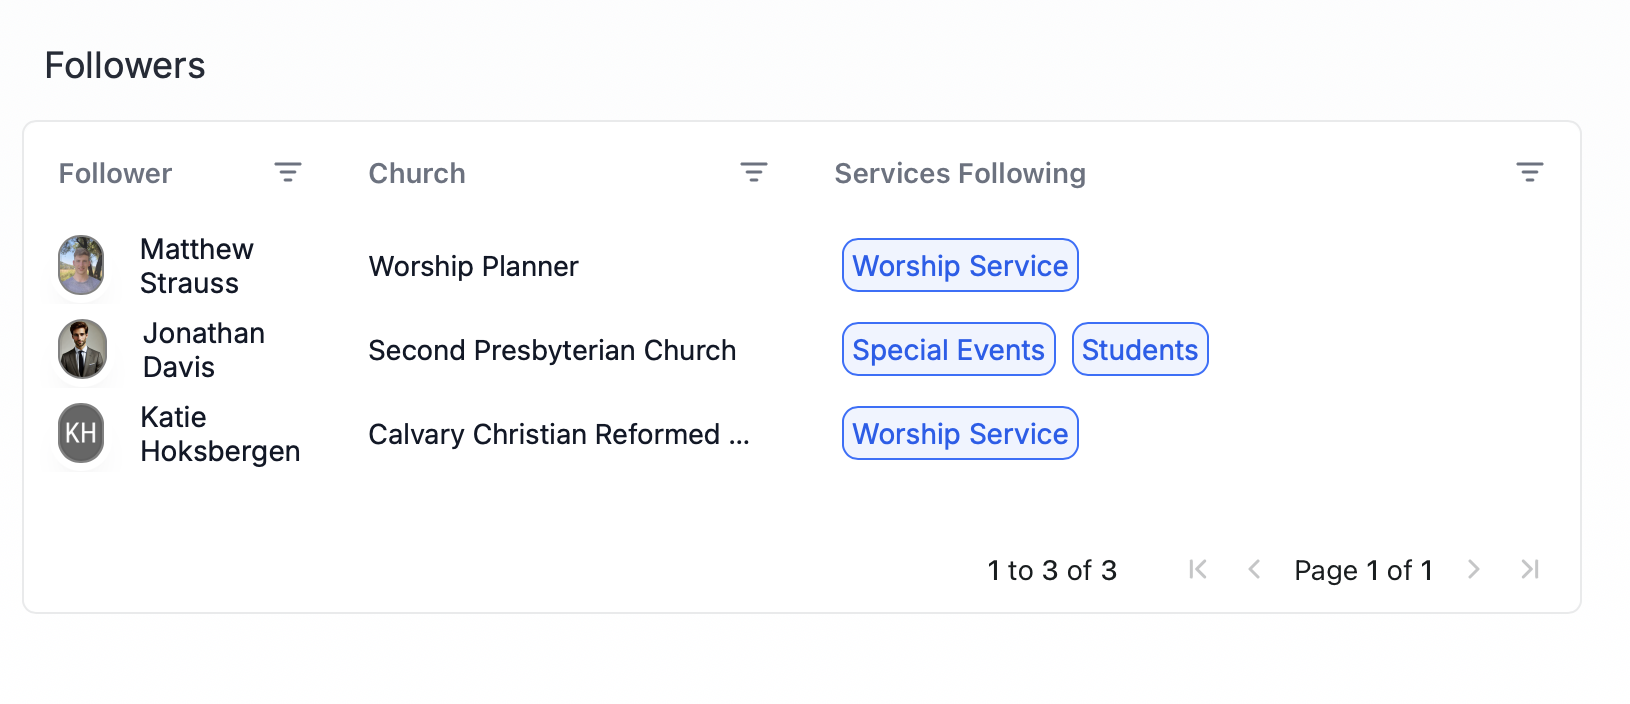Click Jonathan Davis's avatar photo
Viewport: 1630px width, 704px height.
pos(82,349)
